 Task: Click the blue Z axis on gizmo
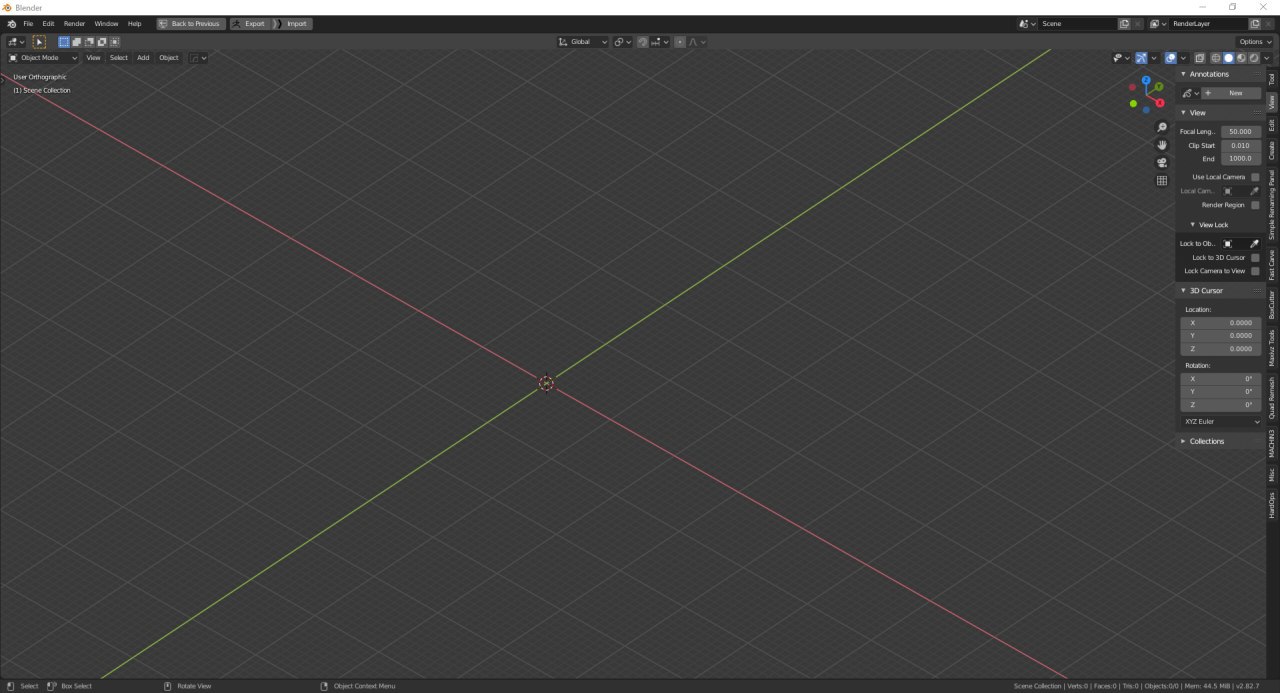tap(1146, 80)
